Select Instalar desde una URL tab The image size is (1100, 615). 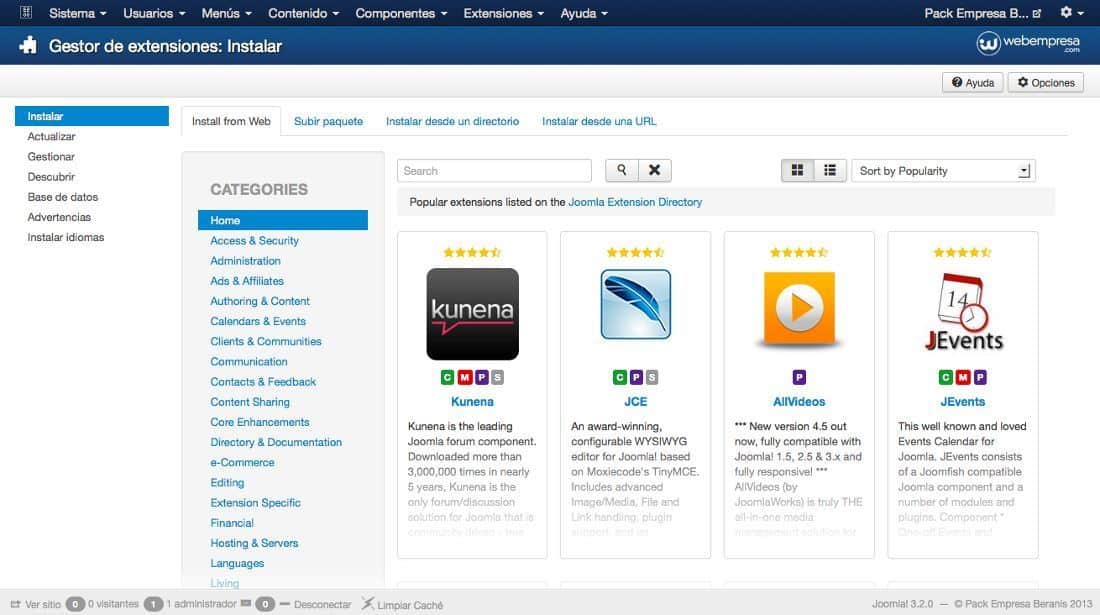599,121
